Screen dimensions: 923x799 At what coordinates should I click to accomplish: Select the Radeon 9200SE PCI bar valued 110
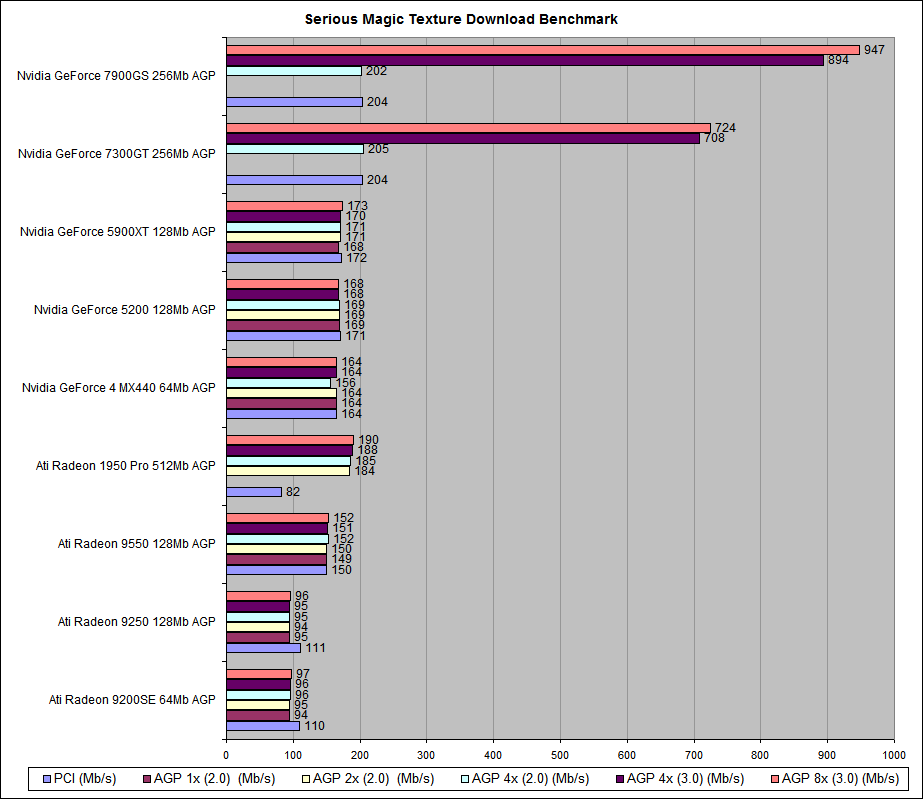pos(263,726)
